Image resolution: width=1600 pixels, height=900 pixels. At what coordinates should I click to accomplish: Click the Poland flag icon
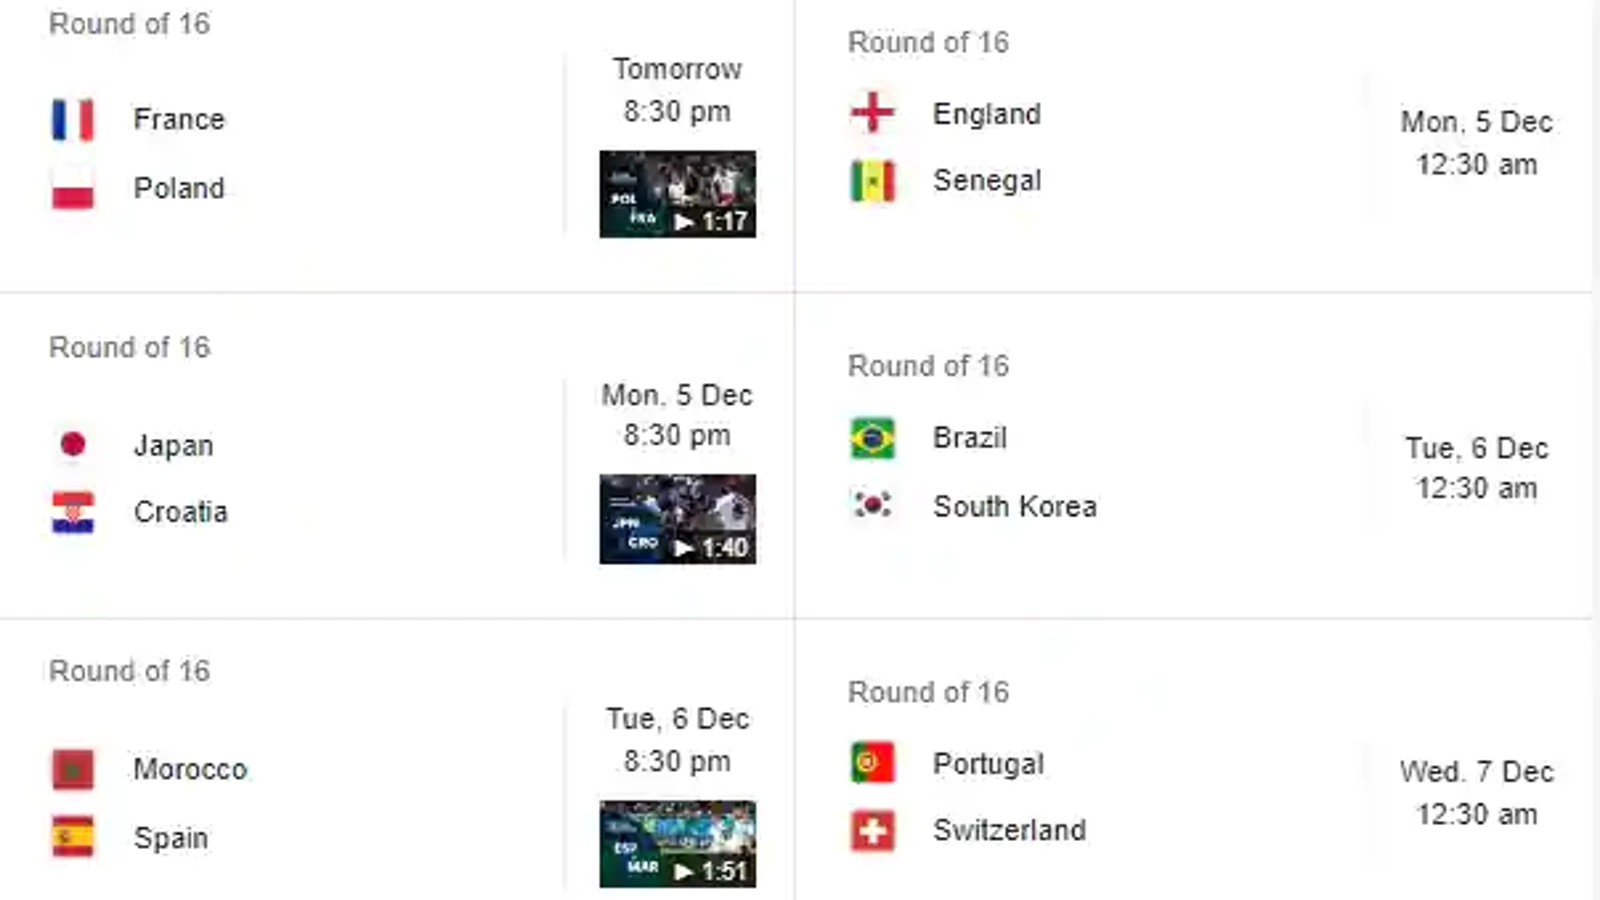coord(73,188)
